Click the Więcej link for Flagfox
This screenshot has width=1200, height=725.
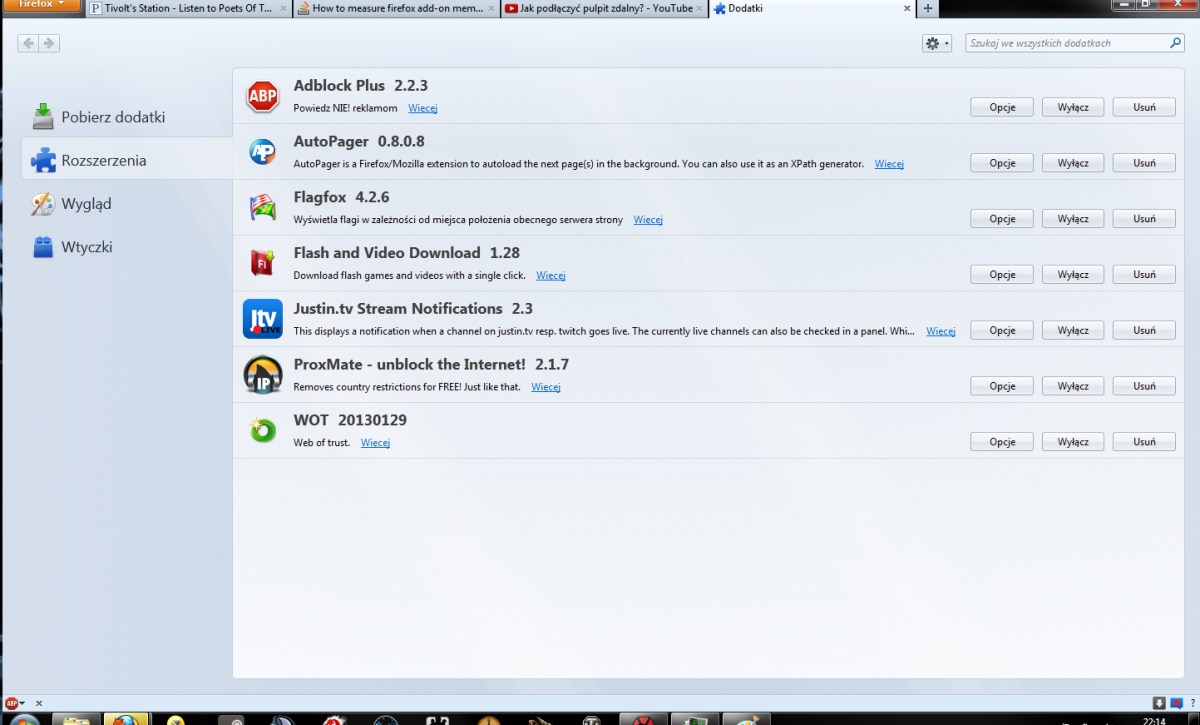tap(648, 220)
